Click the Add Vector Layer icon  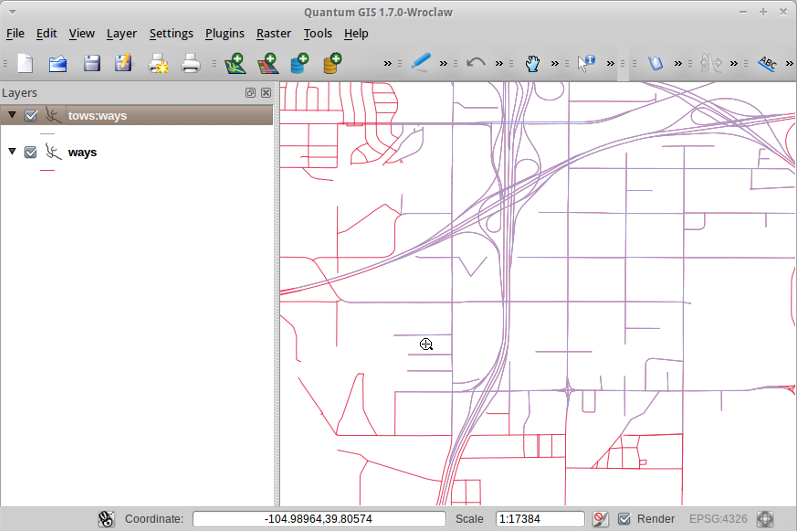[x=235, y=63]
